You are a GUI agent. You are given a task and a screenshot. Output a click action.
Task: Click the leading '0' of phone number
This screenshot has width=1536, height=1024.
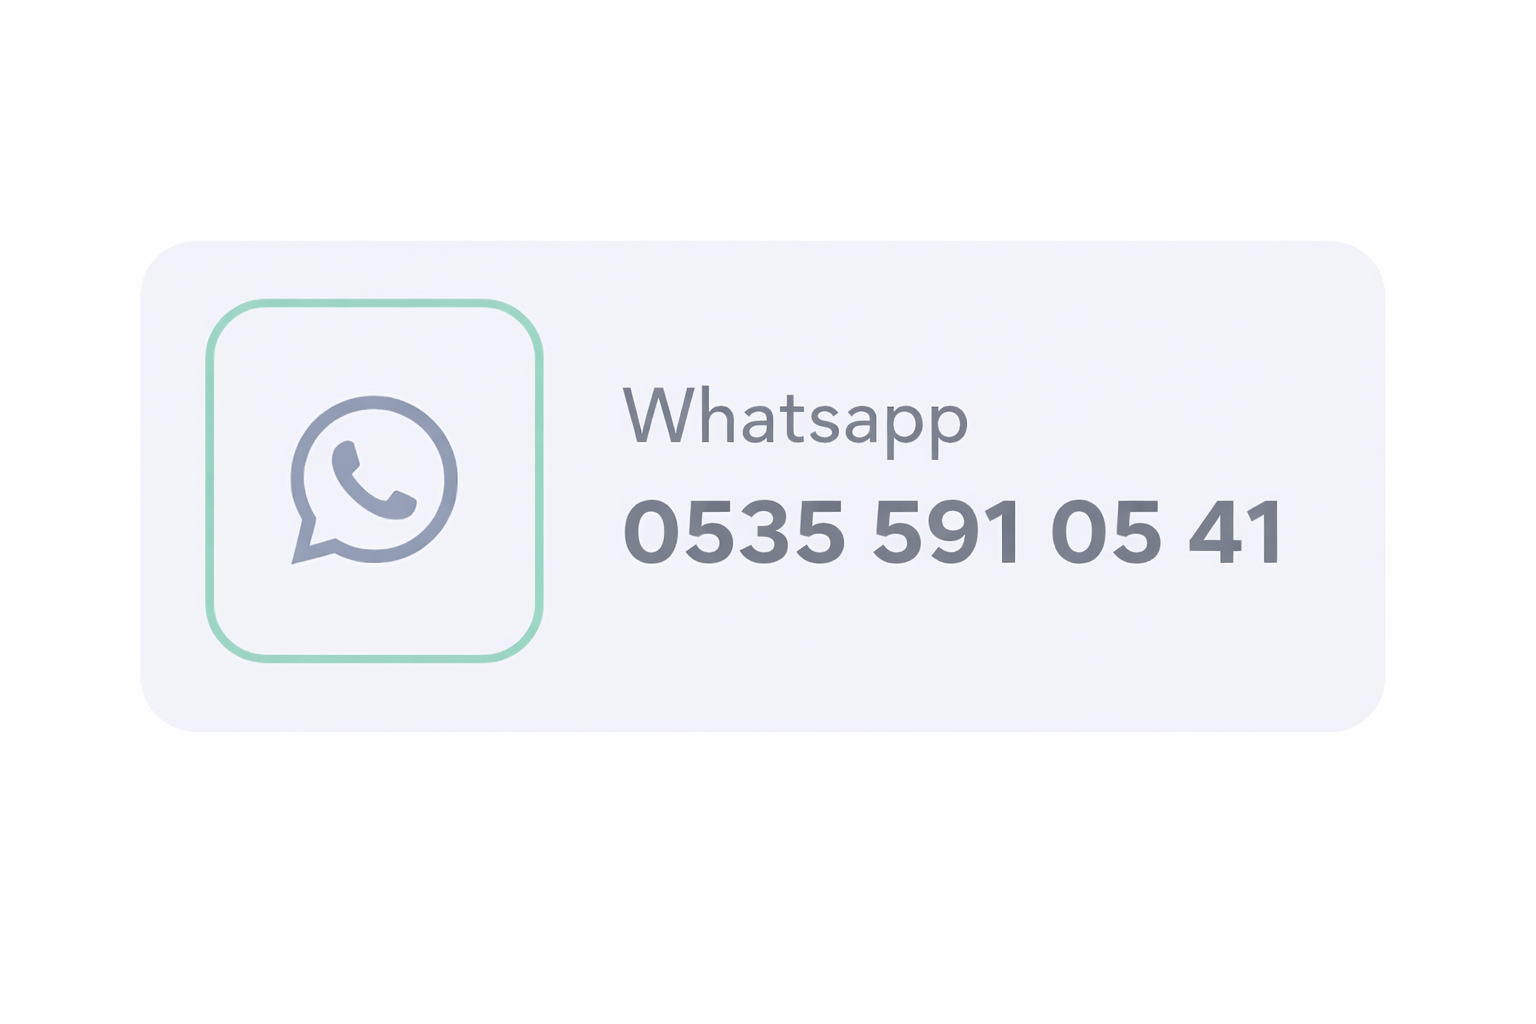(651, 532)
